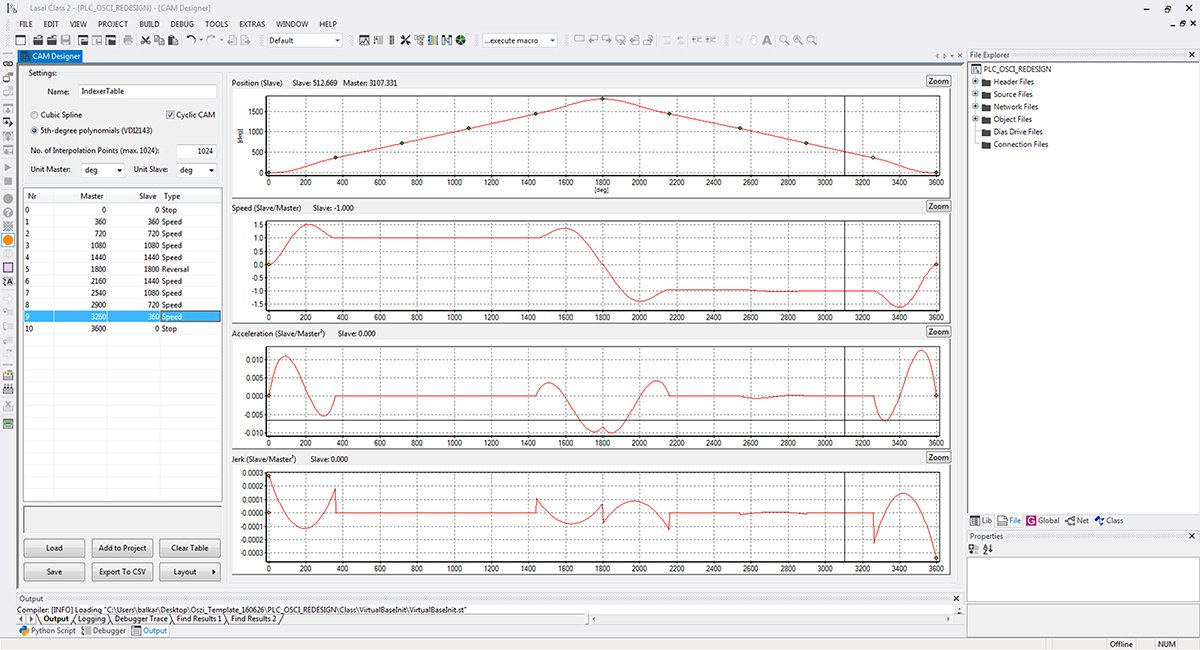
Task: Click the sort A-Z icon in Properties panel
Action: click(987, 549)
